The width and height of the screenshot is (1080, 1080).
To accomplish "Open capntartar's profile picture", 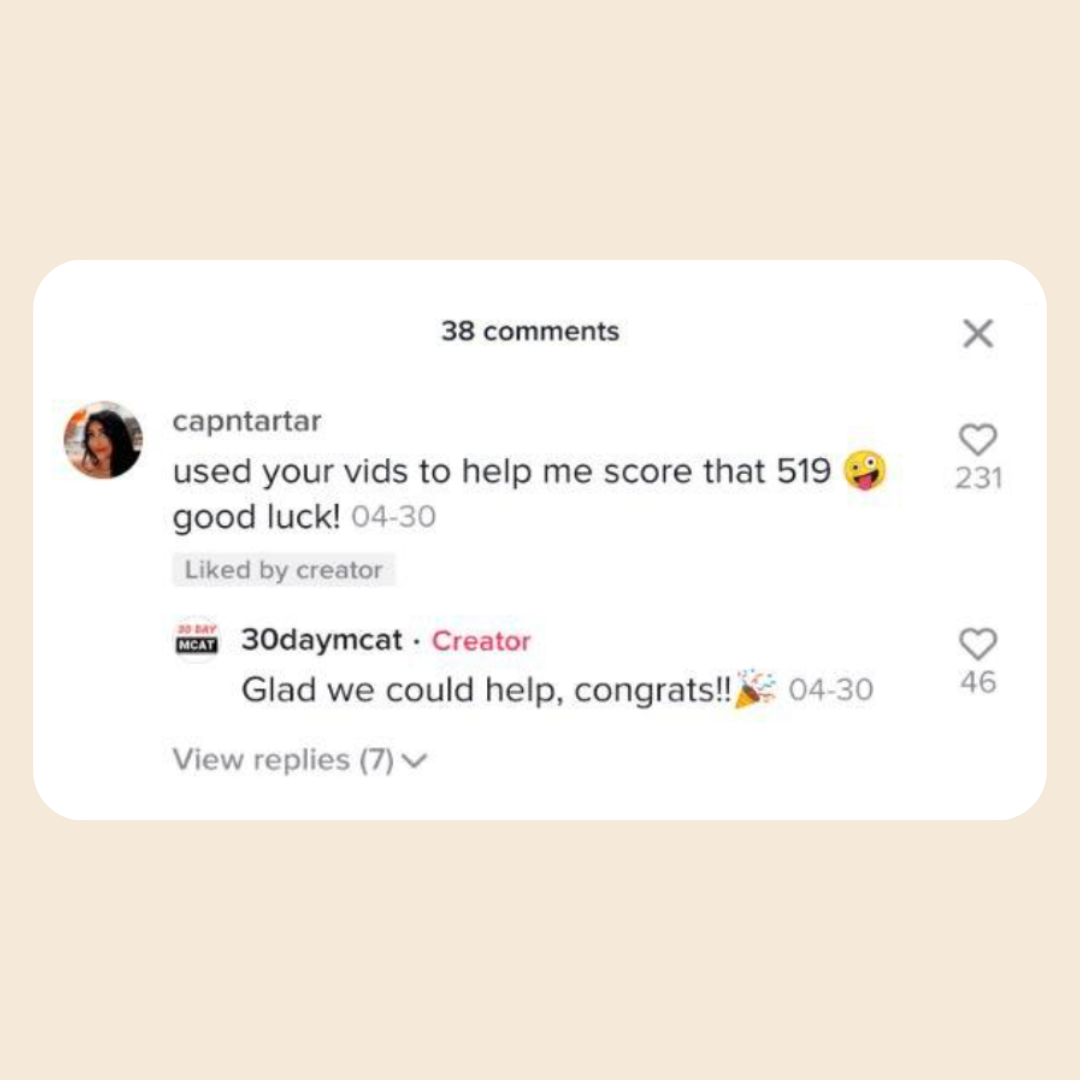I will [x=103, y=440].
